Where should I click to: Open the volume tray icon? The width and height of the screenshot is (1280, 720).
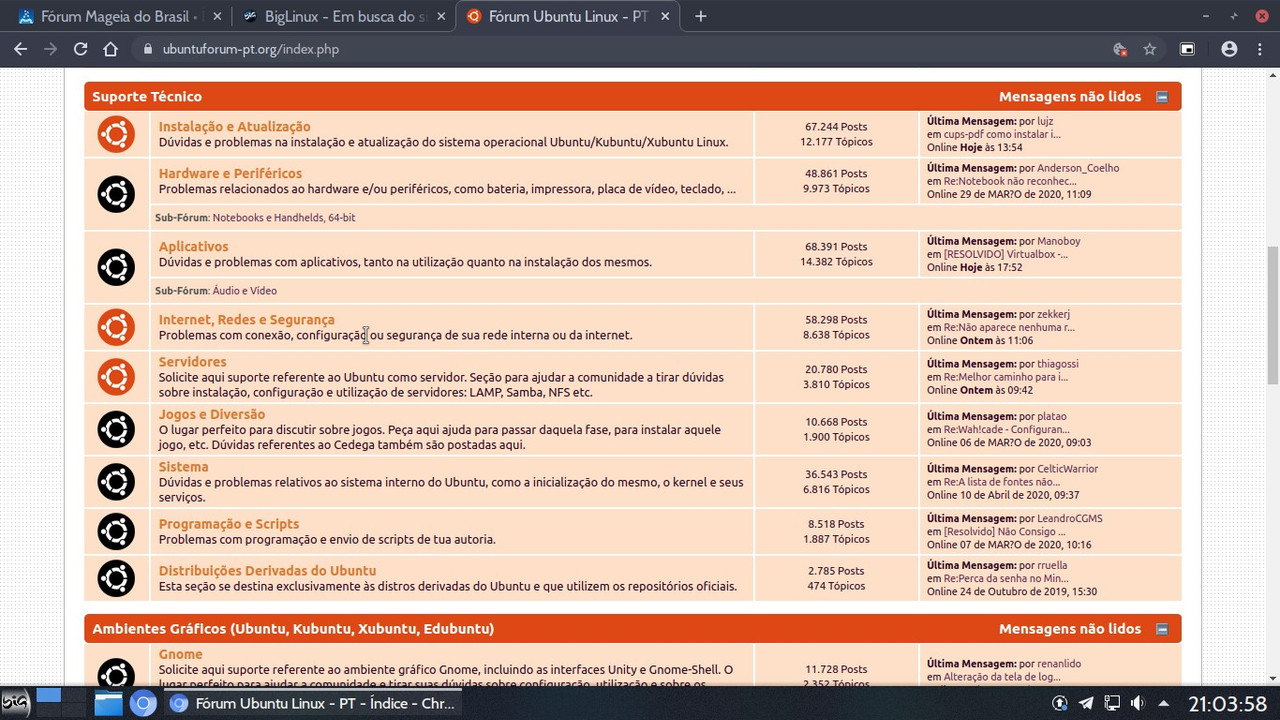(x=1137, y=704)
